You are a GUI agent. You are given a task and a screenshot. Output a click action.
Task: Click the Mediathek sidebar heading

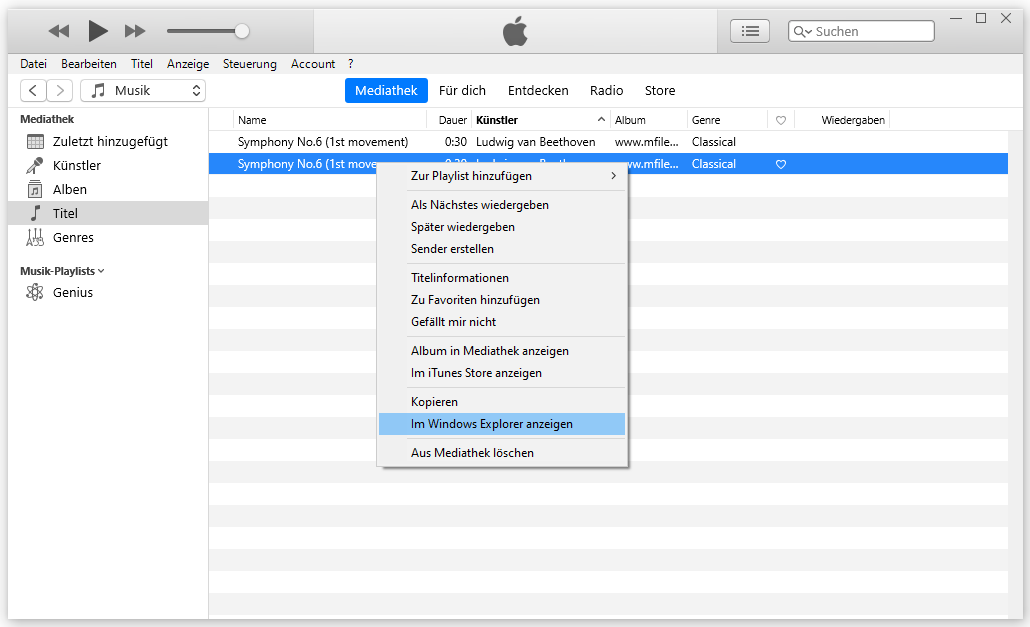[47, 119]
